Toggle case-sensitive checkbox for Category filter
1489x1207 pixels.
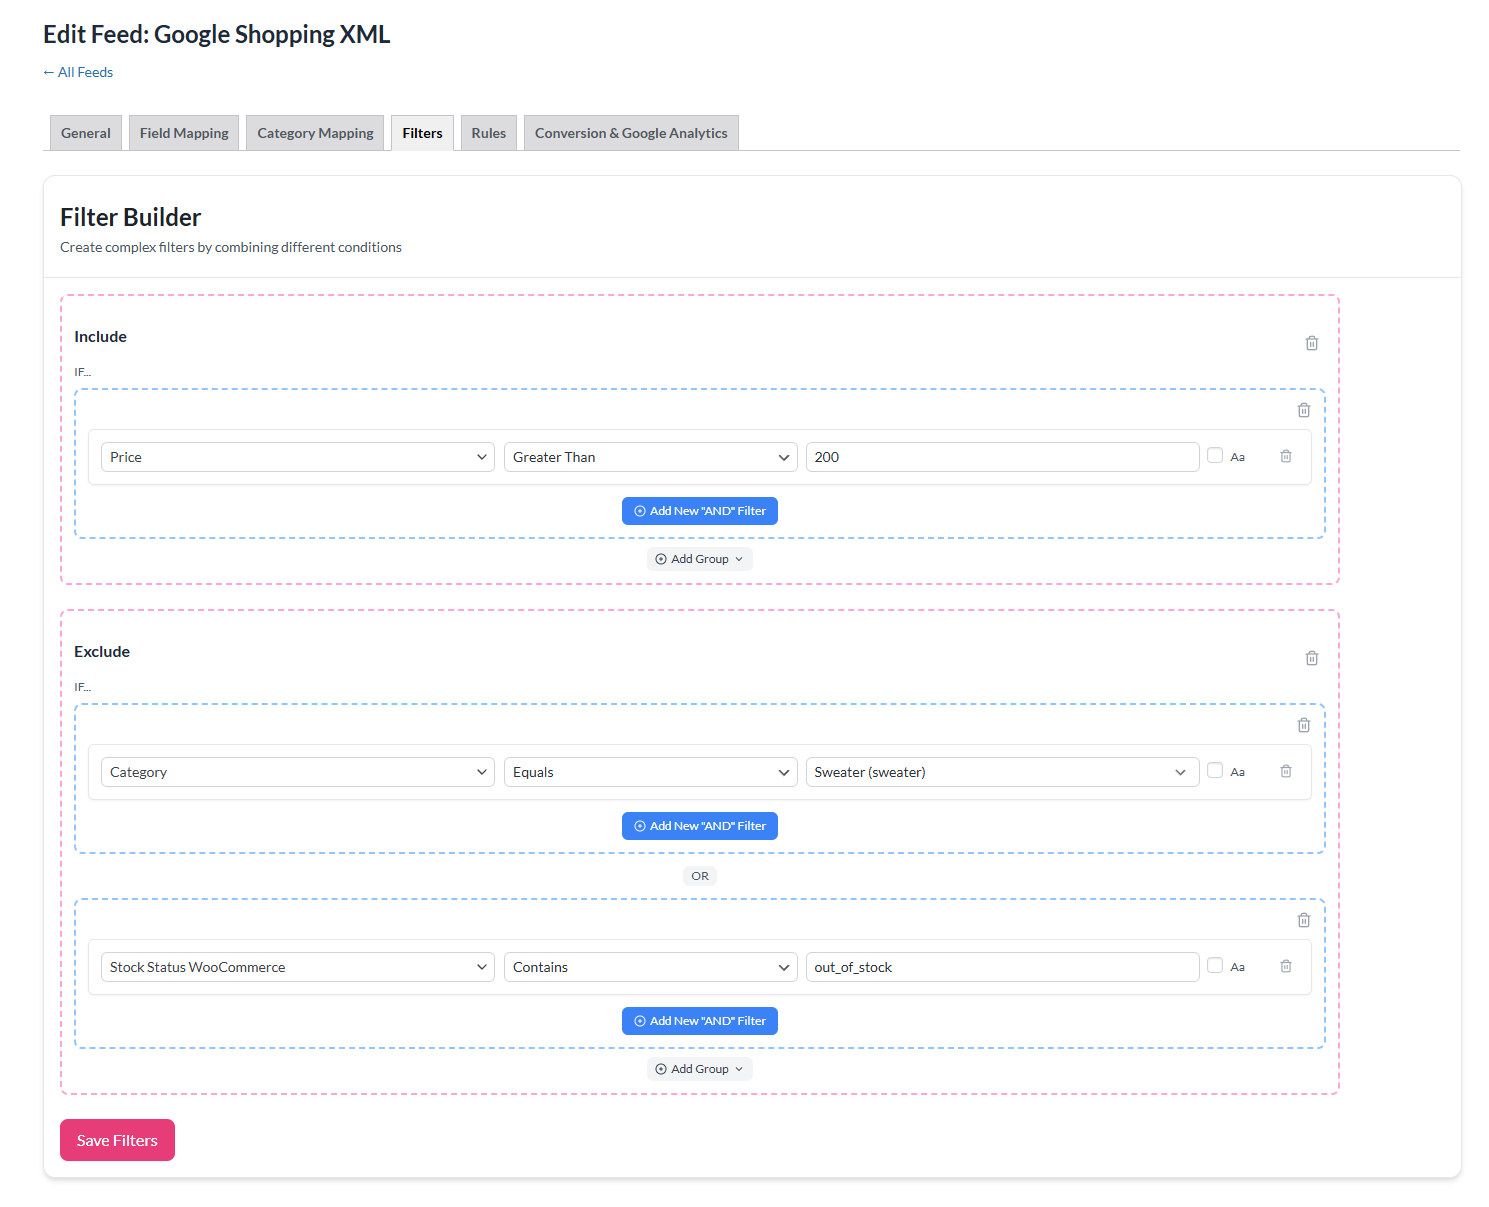(1215, 770)
